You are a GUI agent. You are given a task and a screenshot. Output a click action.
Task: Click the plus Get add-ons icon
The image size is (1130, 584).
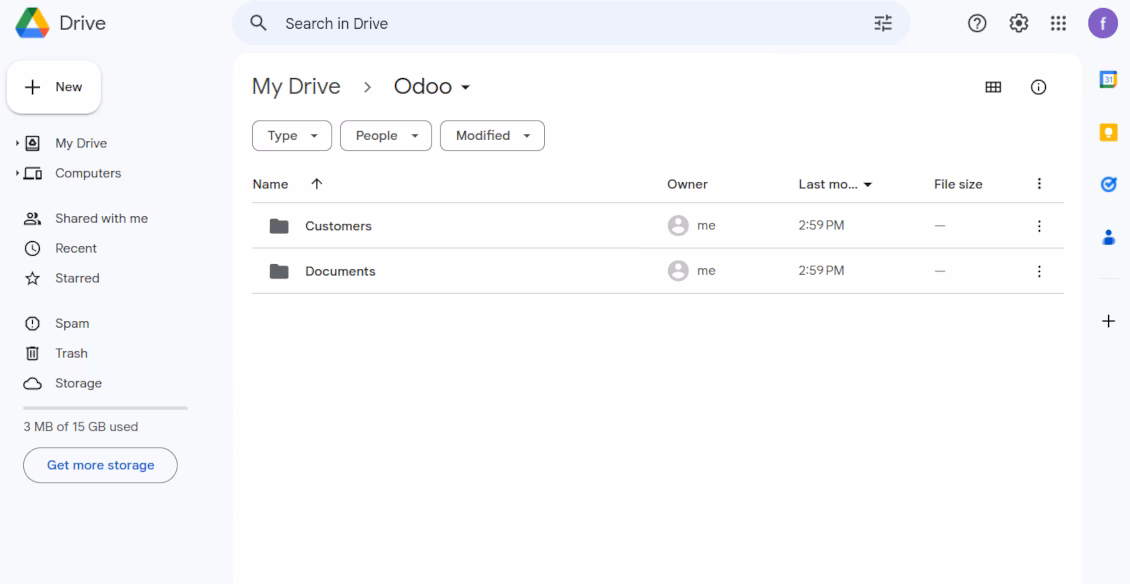tap(1108, 321)
